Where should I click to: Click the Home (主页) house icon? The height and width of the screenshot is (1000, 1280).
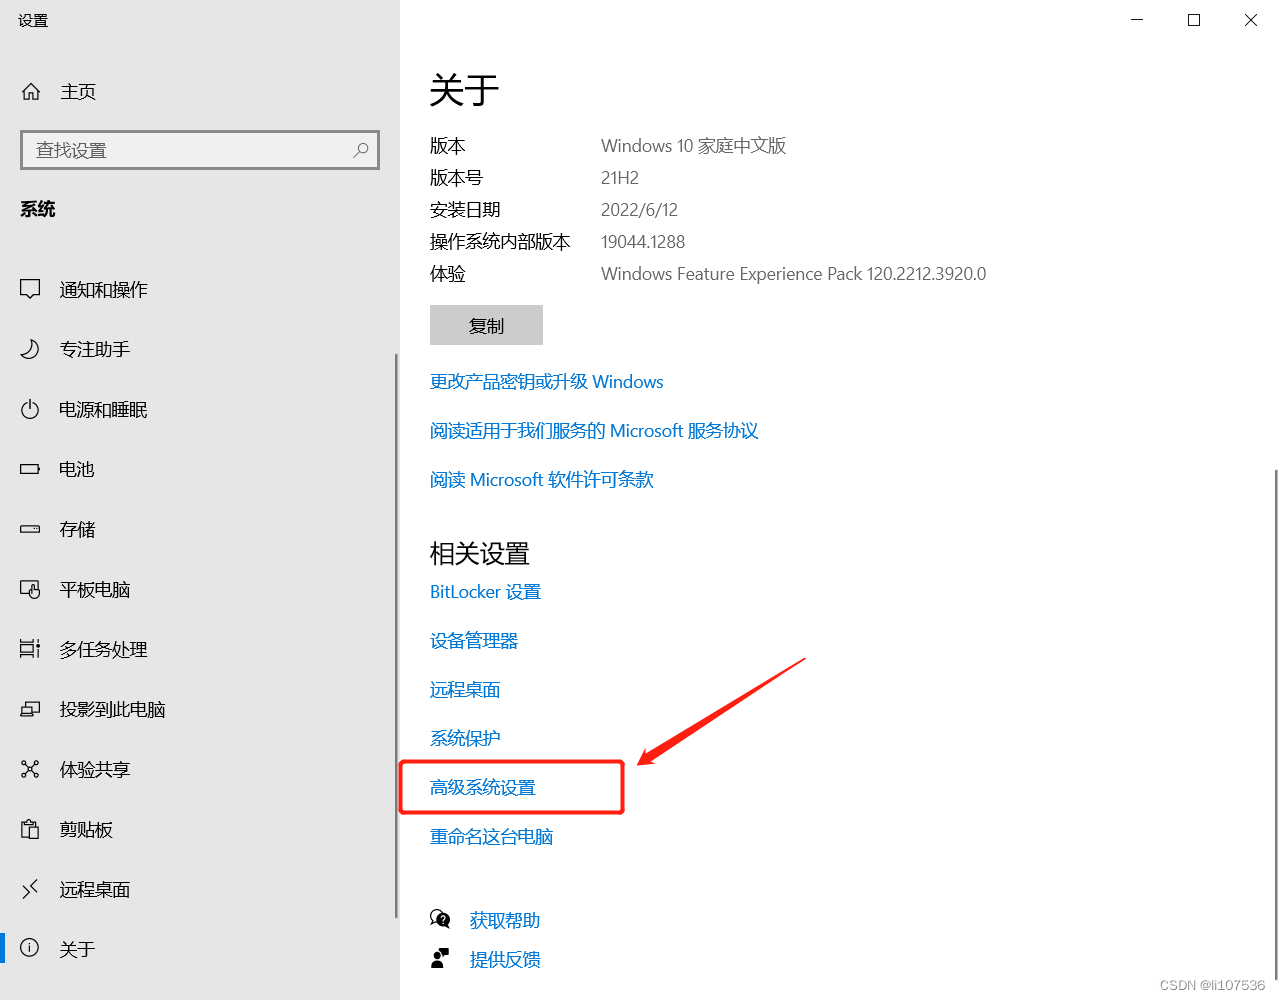coord(31,92)
